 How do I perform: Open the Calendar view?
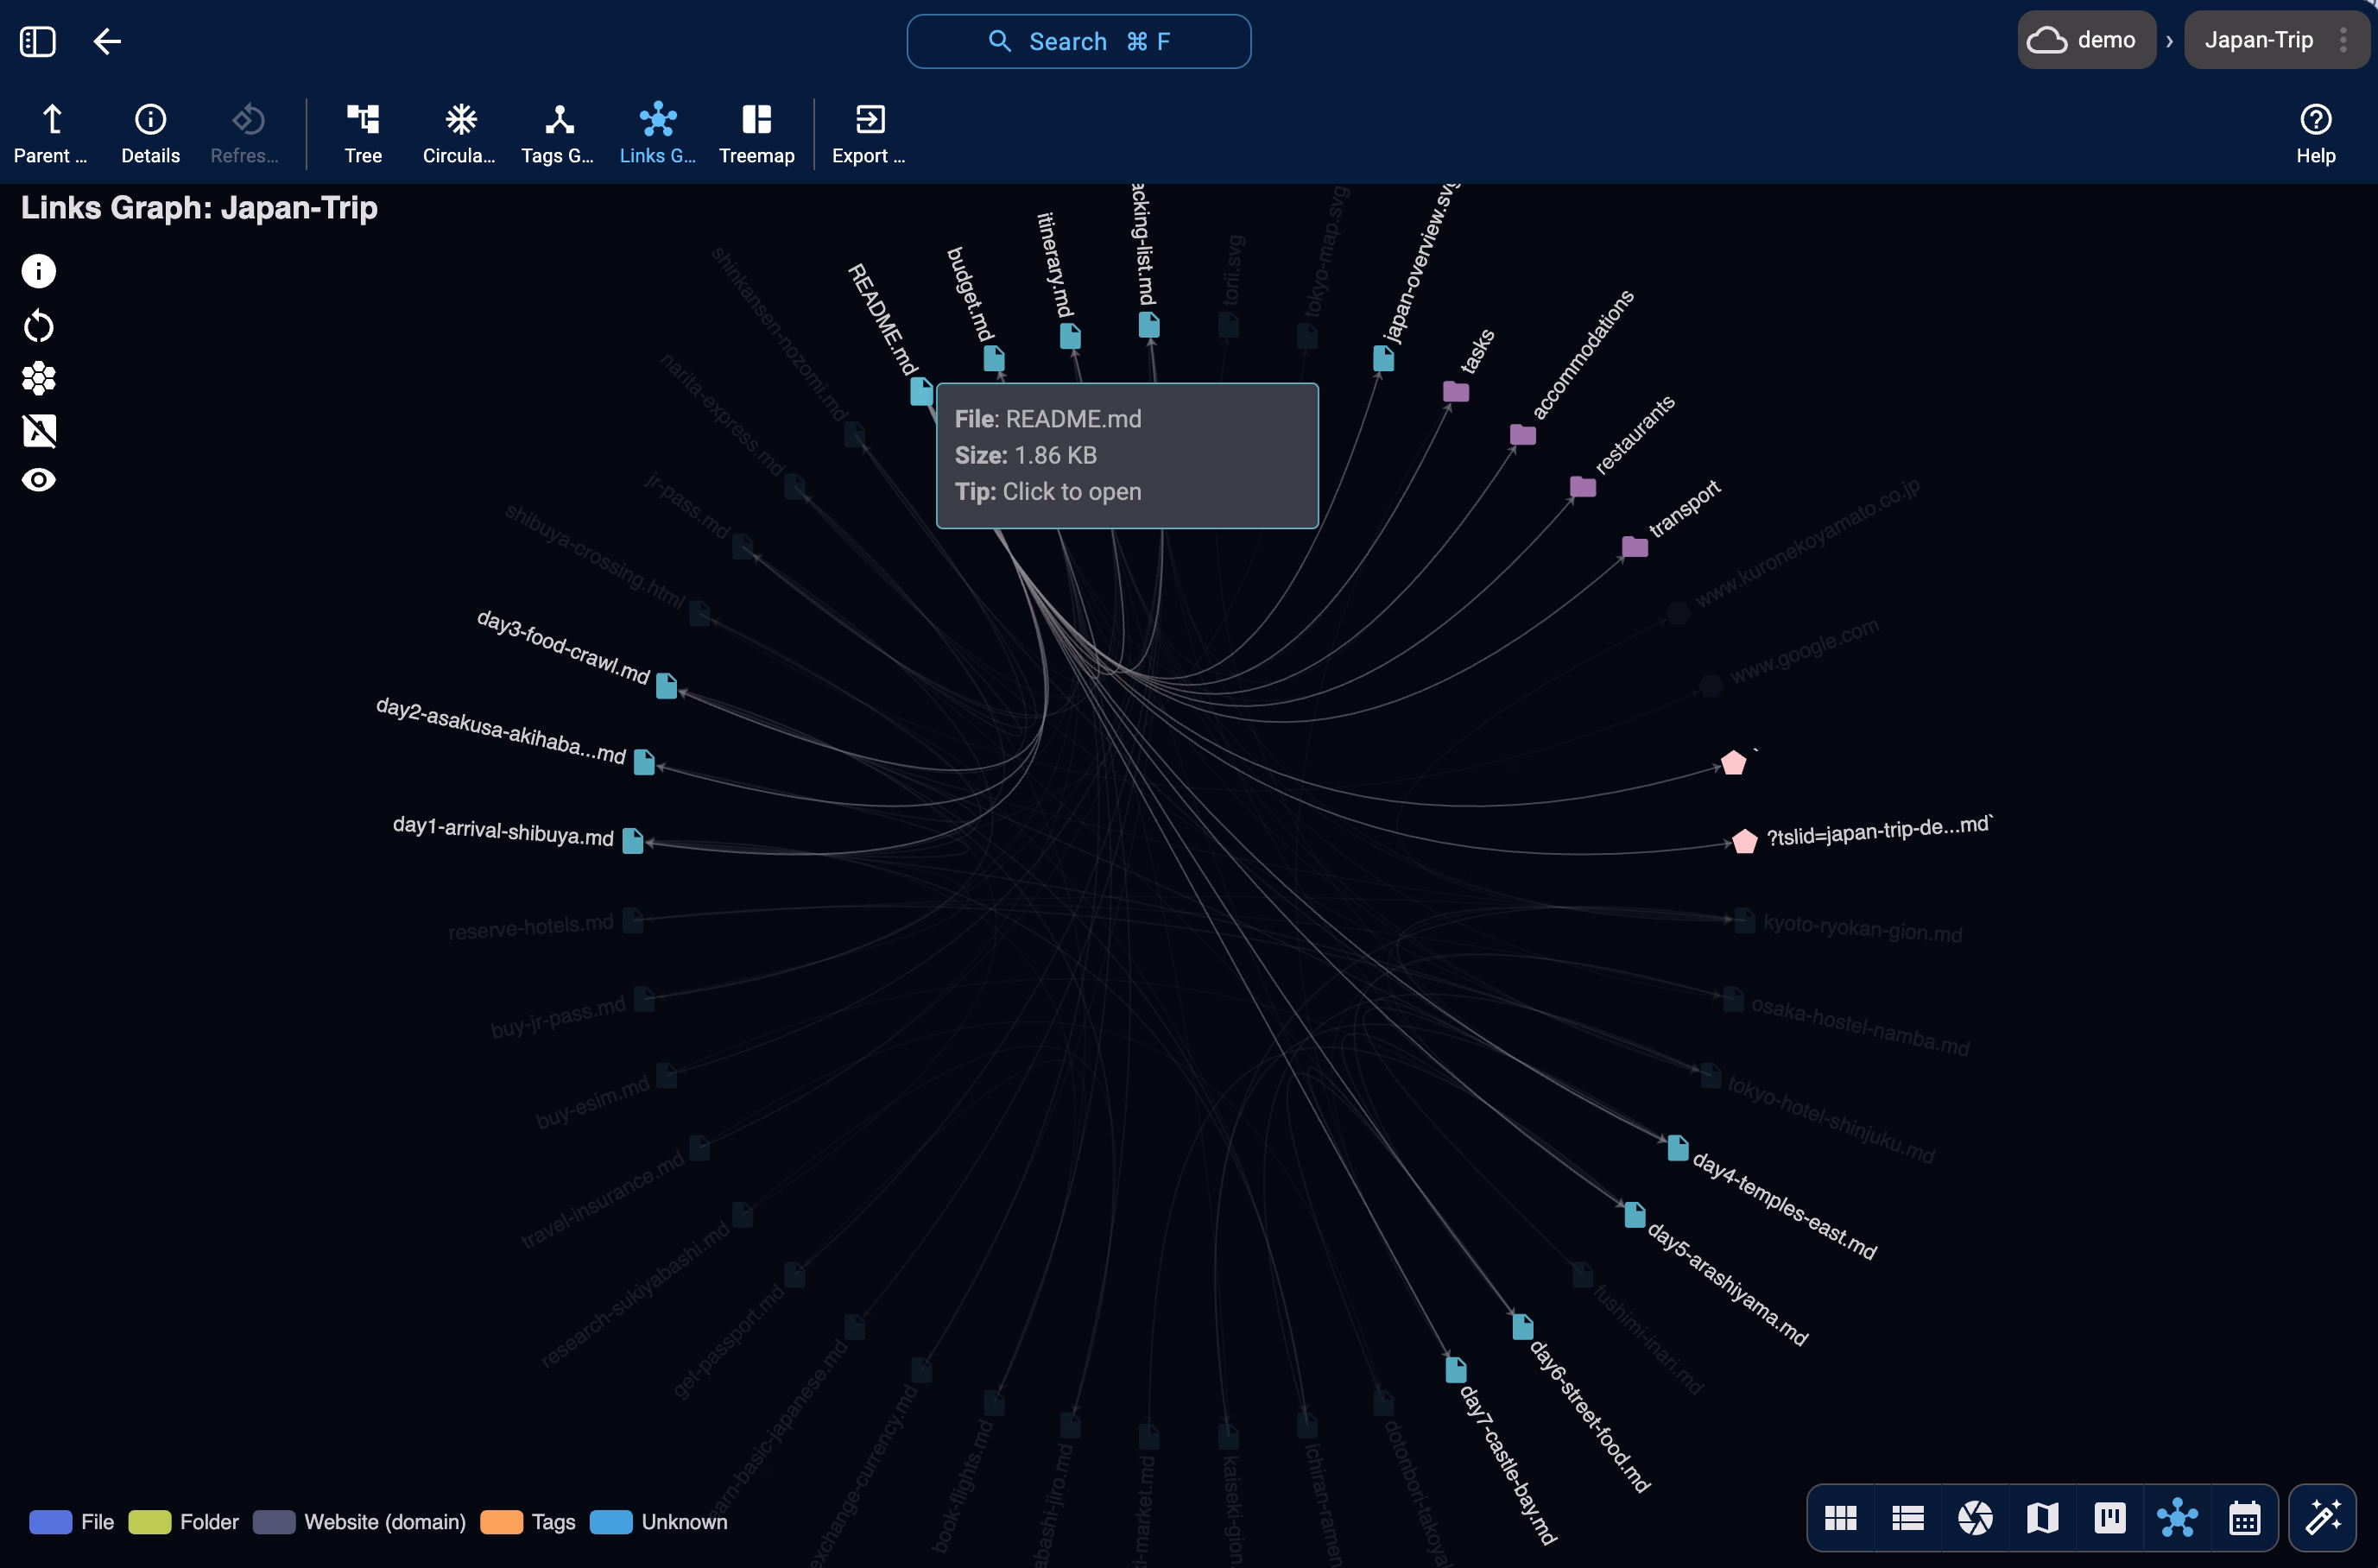2244,1517
